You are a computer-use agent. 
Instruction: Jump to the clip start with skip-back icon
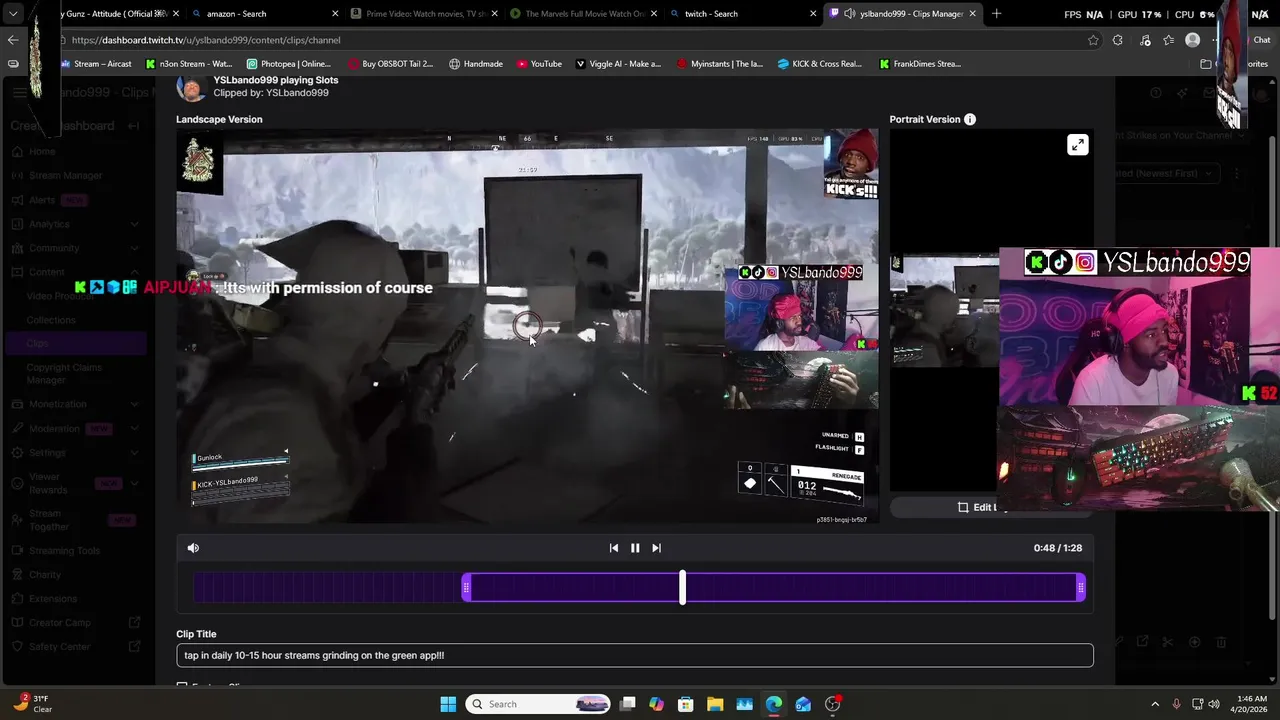pos(614,548)
